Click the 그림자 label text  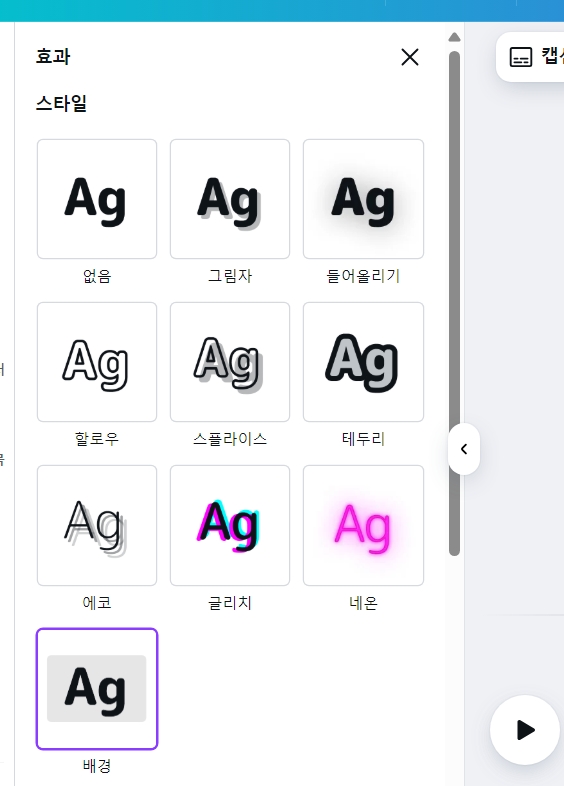pyautogui.click(x=230, y=276)
